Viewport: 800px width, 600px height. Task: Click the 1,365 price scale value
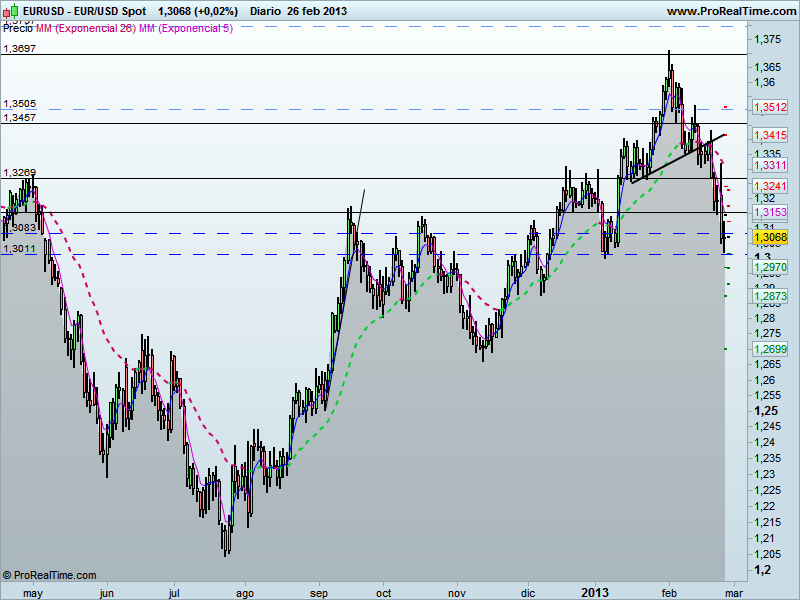[x=767, y=67]
